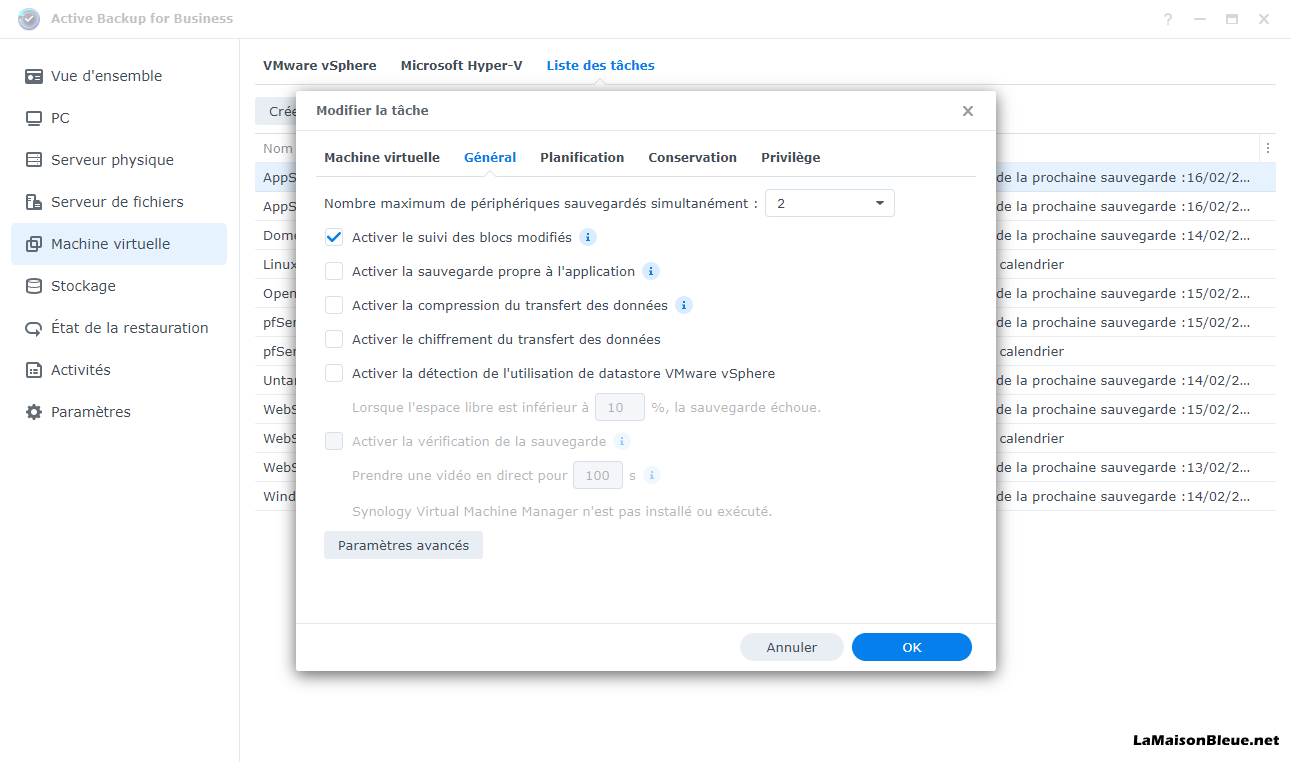Click the free space percentage field
The image size is (1291, 762).
coord(620,407)
